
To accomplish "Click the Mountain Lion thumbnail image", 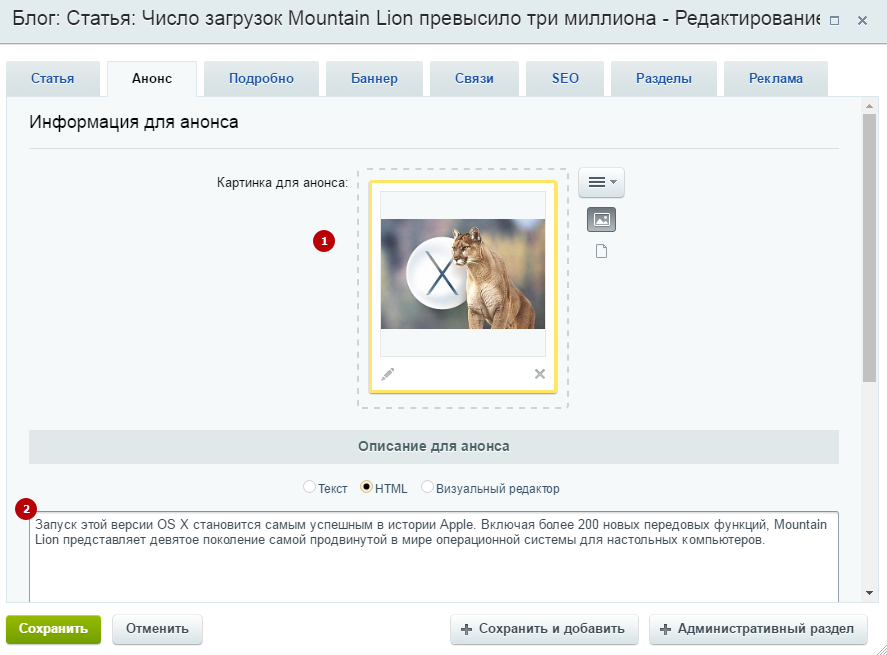I will pos(463,274).
